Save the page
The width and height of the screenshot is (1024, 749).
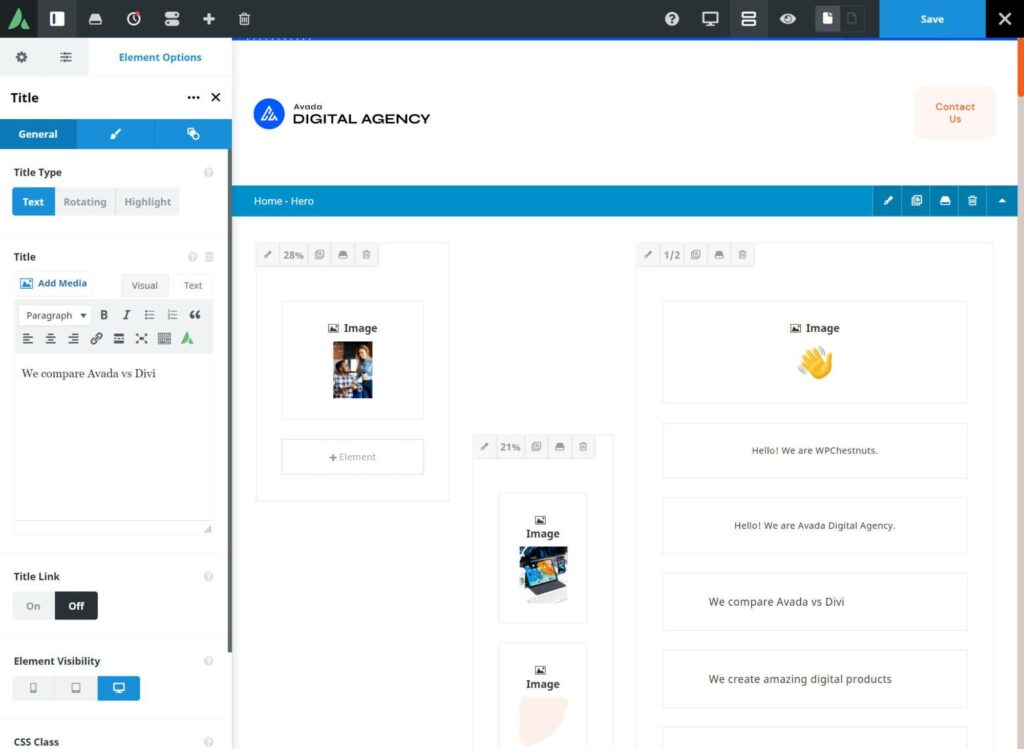pos(932,19)
